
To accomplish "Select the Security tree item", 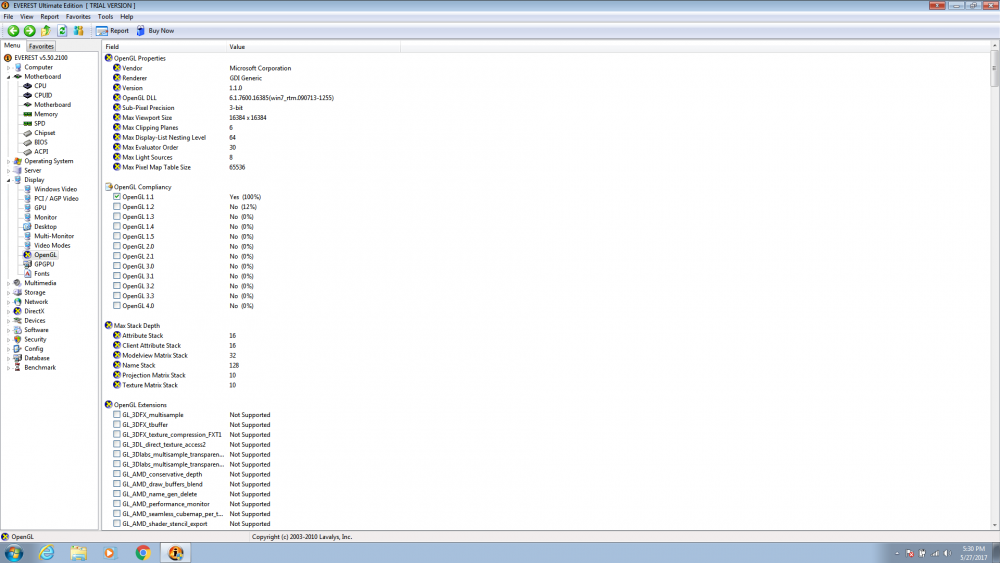I will tap(35, 340).
